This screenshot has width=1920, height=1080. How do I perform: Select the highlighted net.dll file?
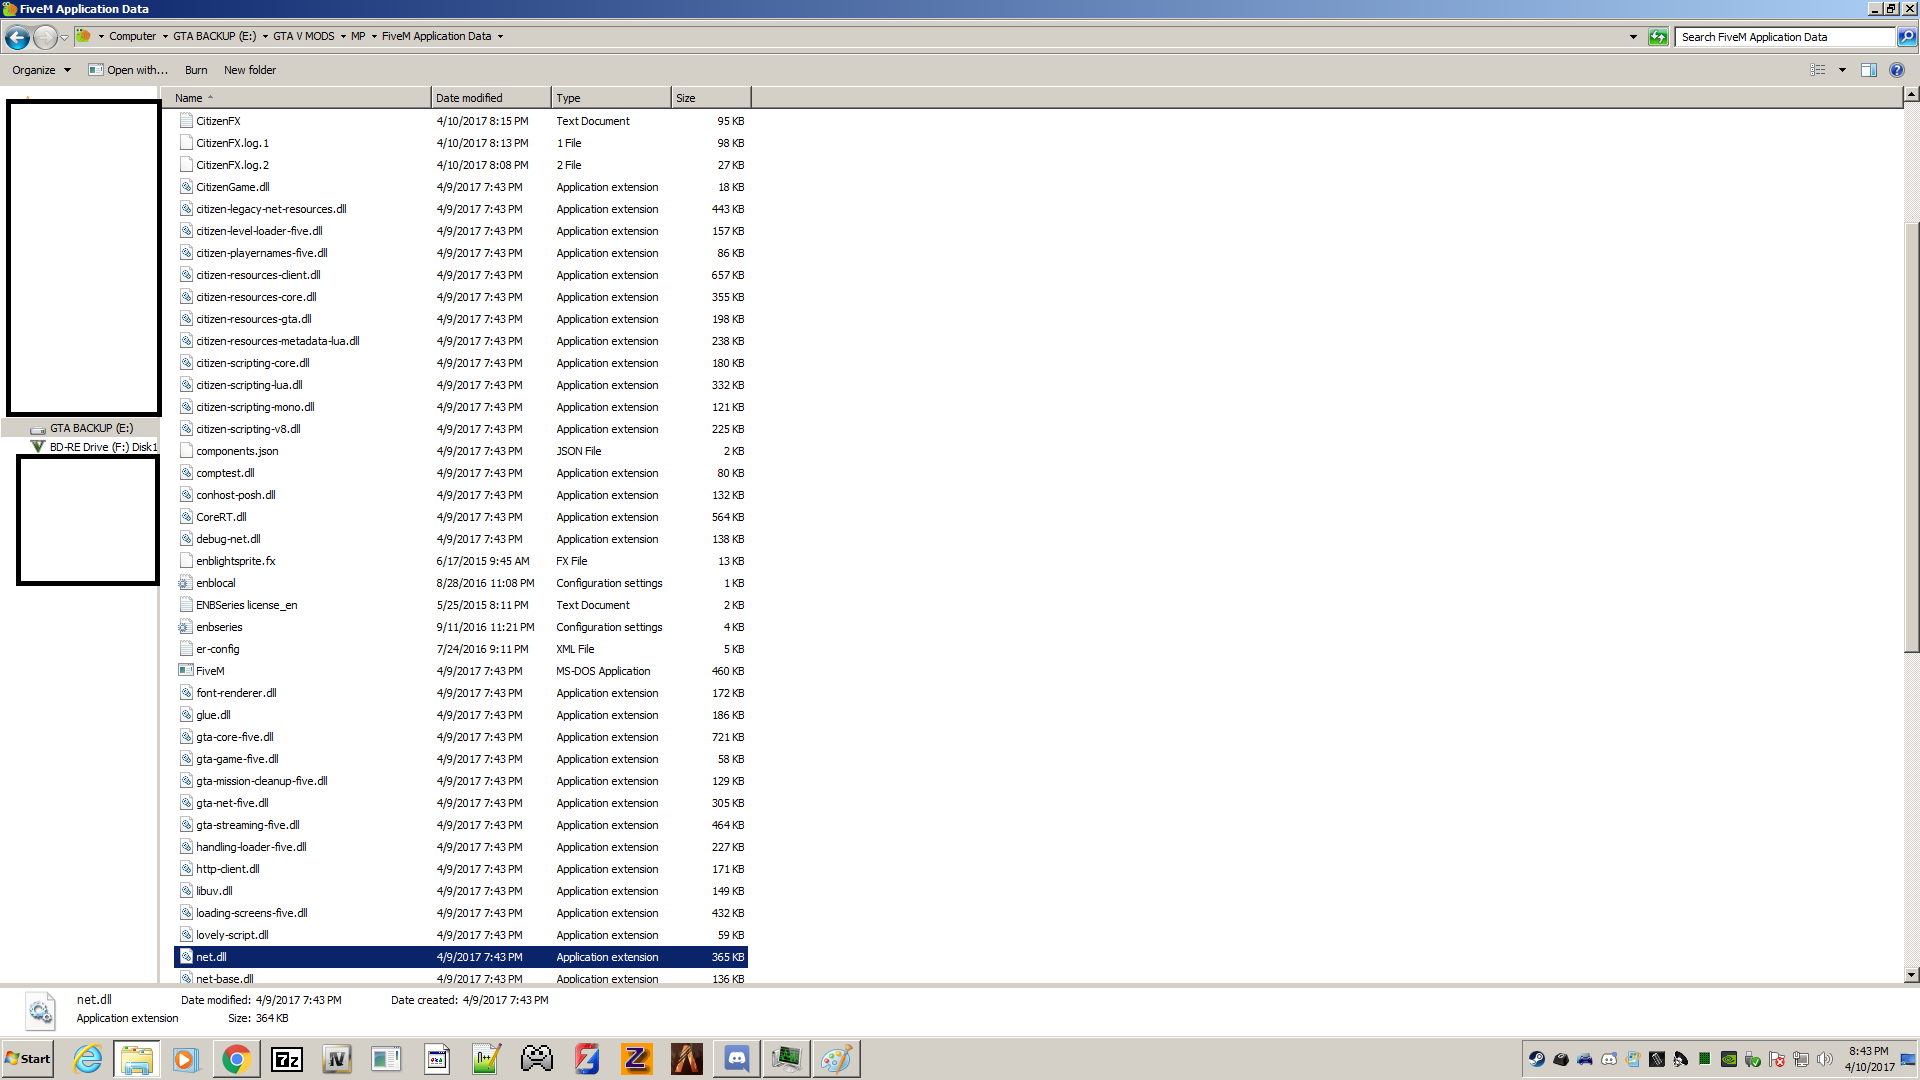point(461,957)
